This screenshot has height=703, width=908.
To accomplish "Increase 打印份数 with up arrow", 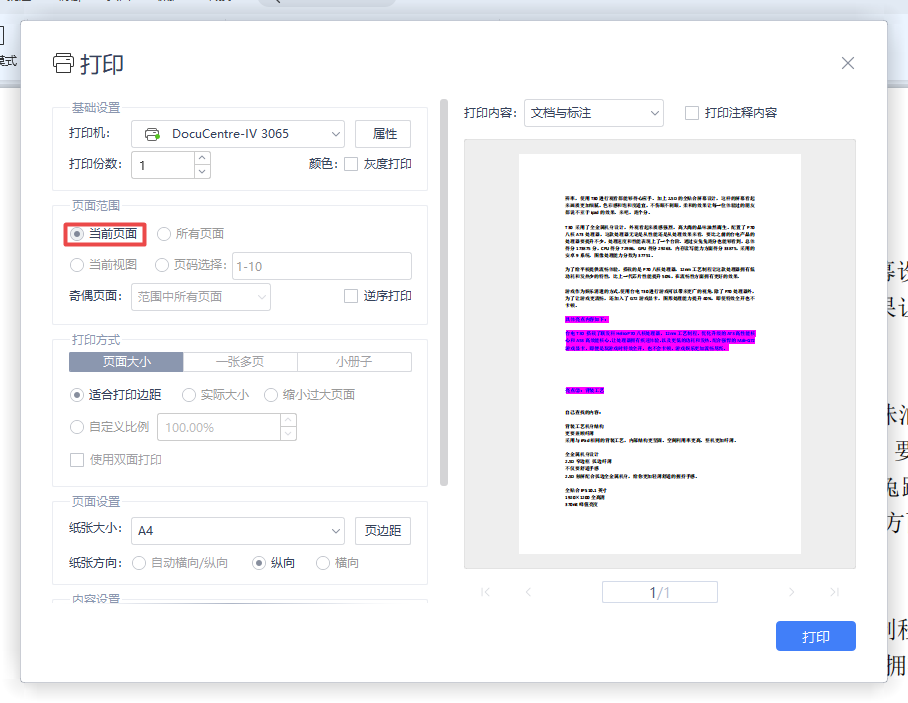I will (202, 158).
